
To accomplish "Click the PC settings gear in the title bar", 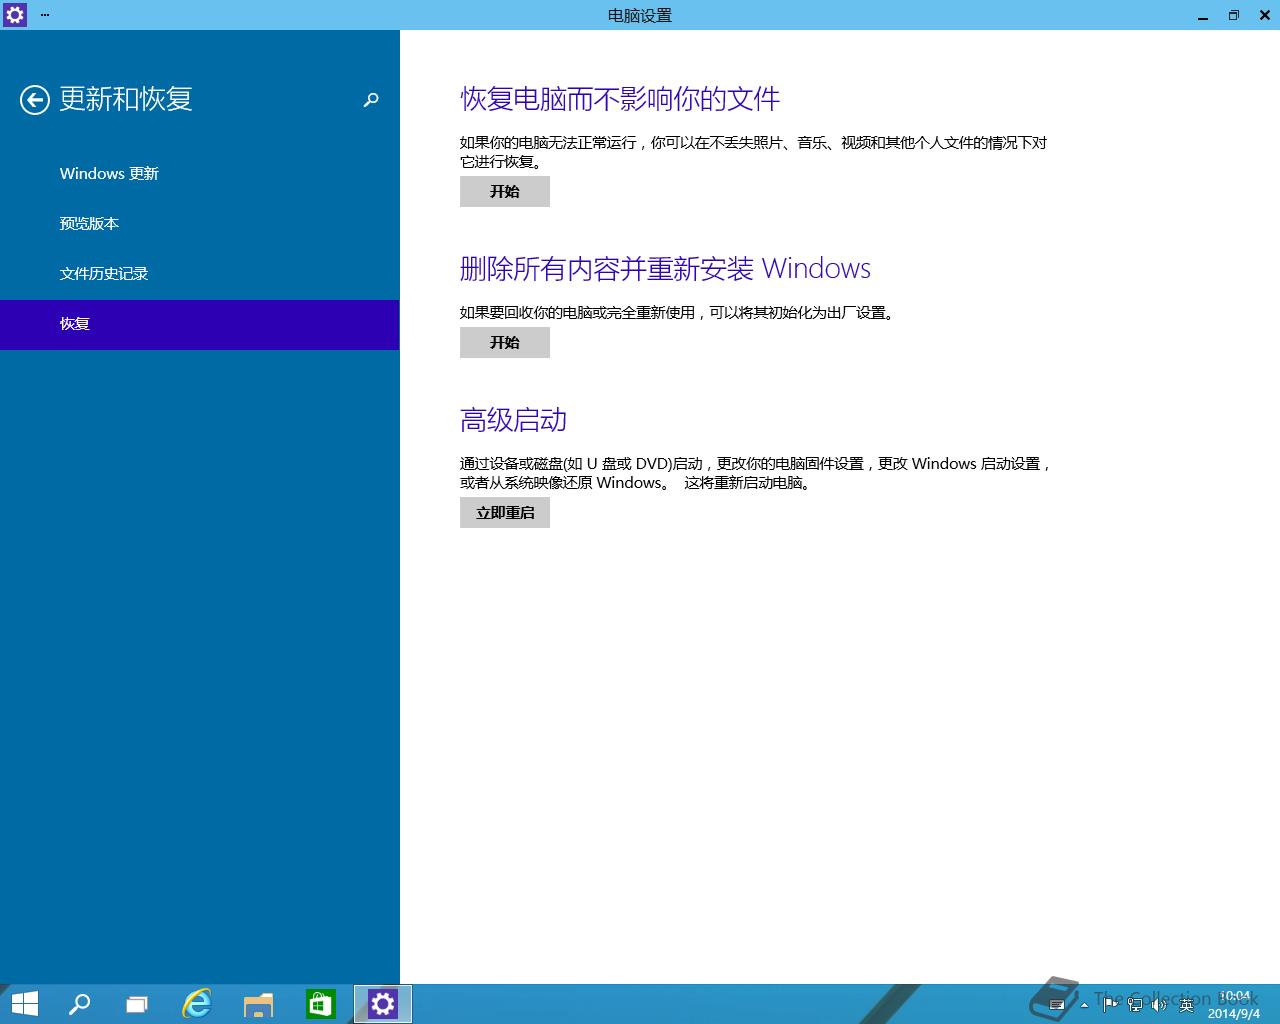I will click(x=14, y=15).
